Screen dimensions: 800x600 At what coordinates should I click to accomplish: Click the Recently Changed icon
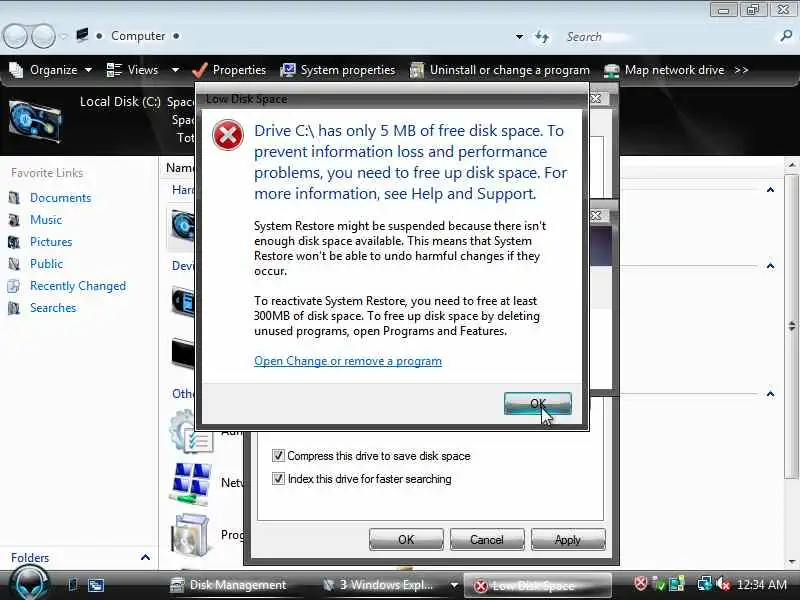(x=14, y=286)
